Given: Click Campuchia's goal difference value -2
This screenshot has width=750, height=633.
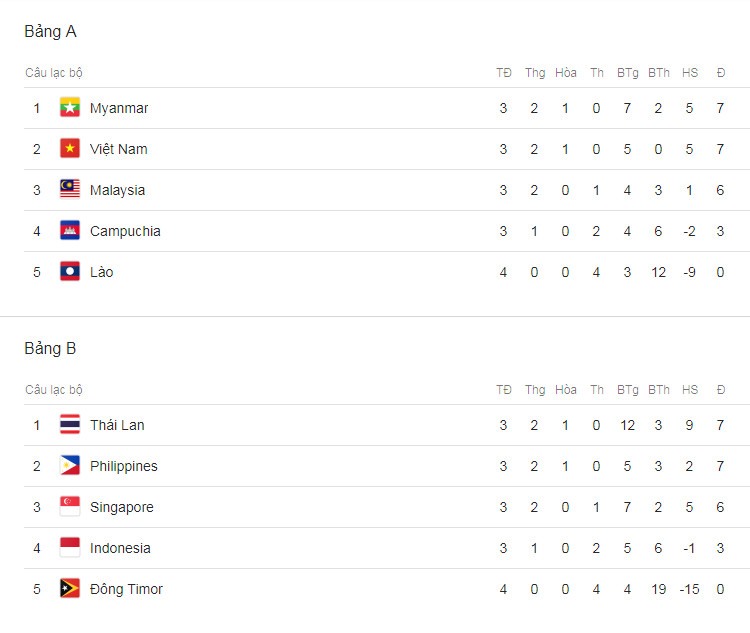Looking at the screenshot, I should click(689, 231).
